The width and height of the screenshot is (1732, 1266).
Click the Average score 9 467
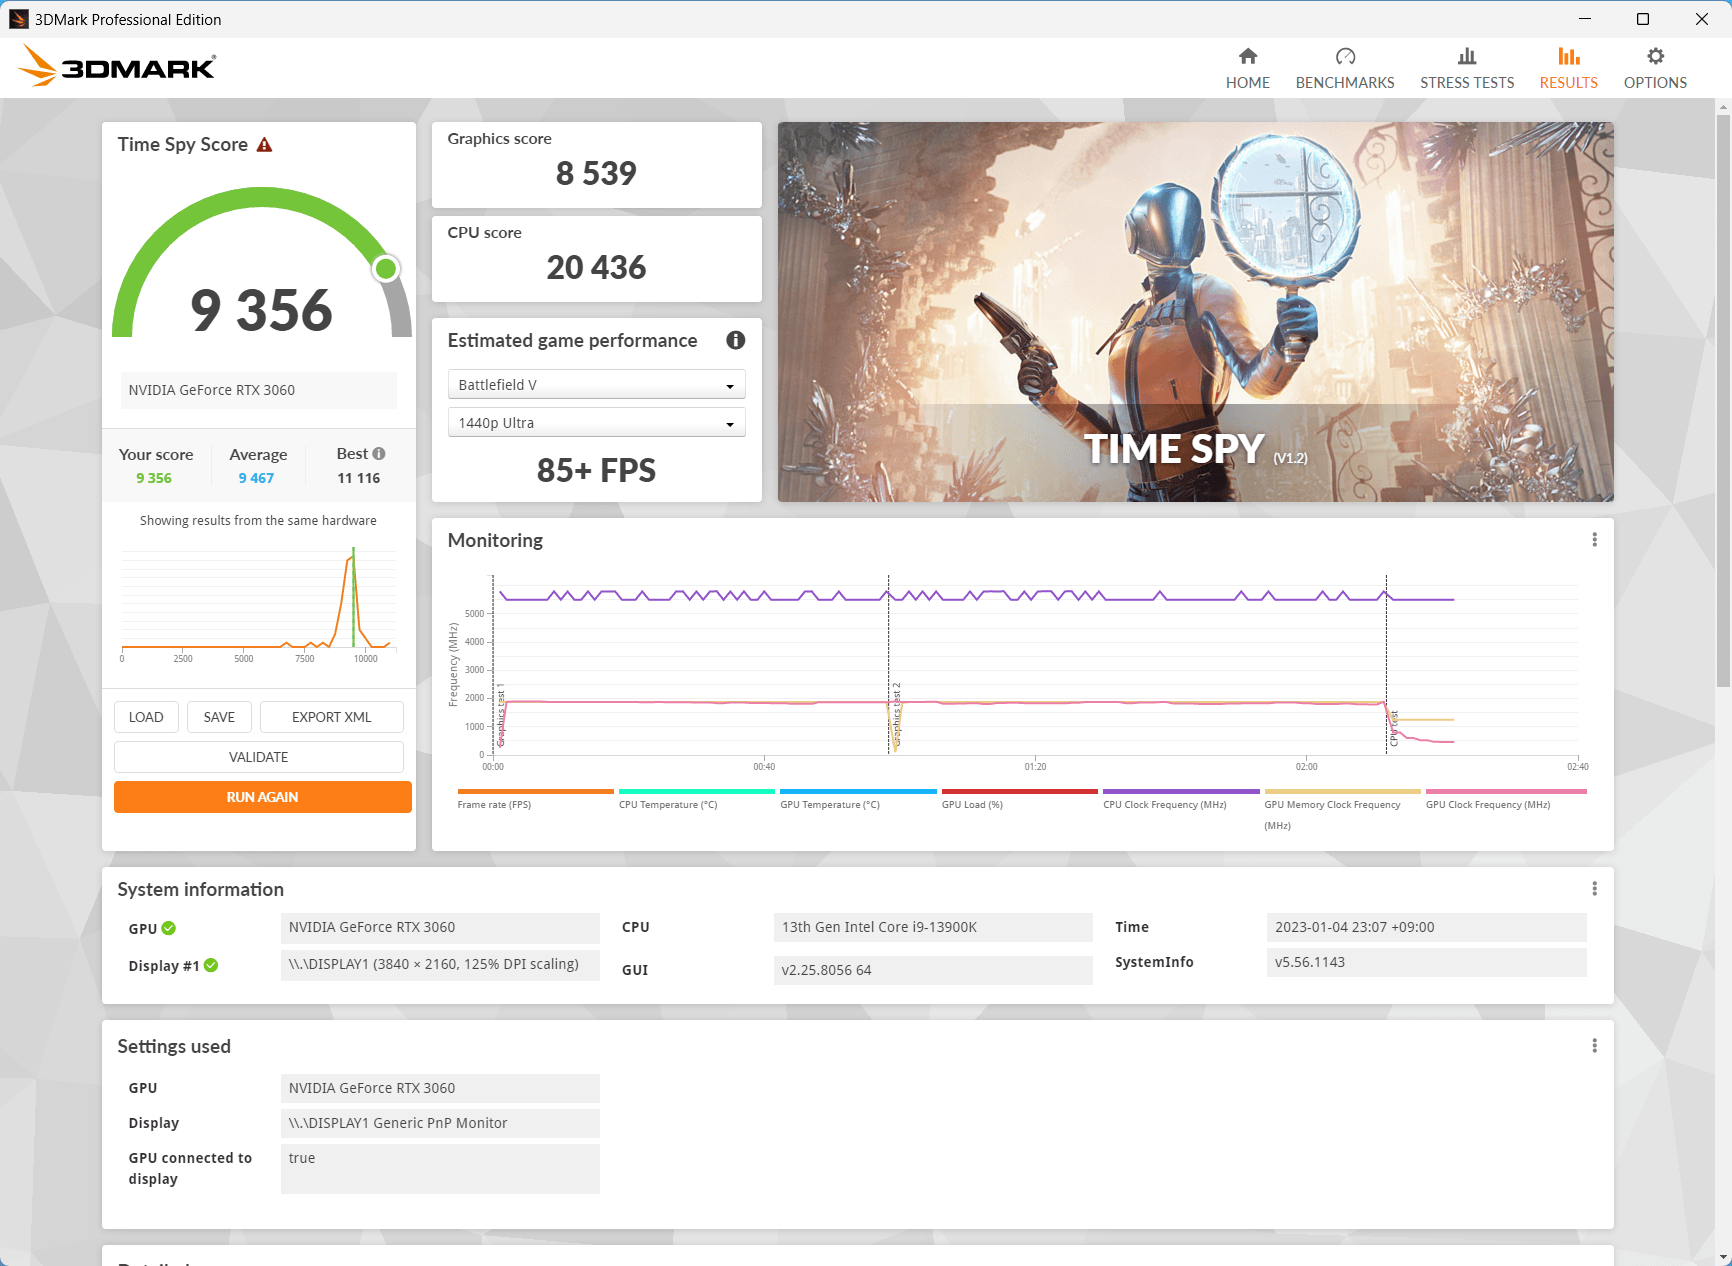click(x=256, y=478)
